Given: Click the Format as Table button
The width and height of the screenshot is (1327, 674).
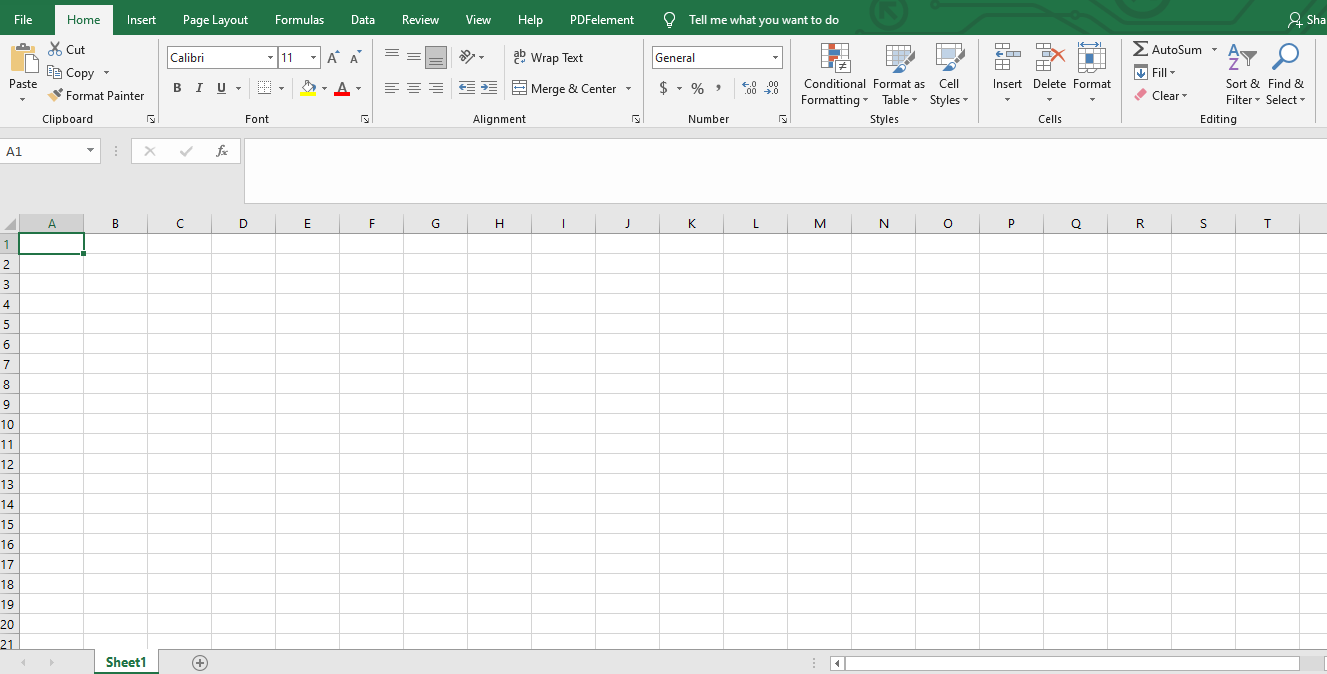Looking at the screenshot, I should click(898, 75).
